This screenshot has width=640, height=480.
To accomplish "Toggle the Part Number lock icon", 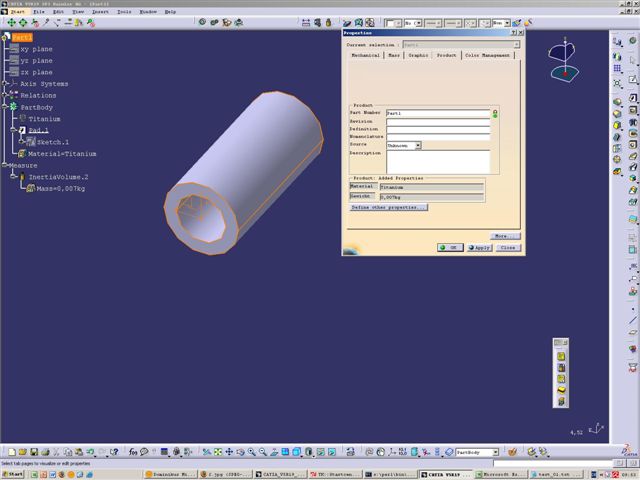I will click(495, 113).
